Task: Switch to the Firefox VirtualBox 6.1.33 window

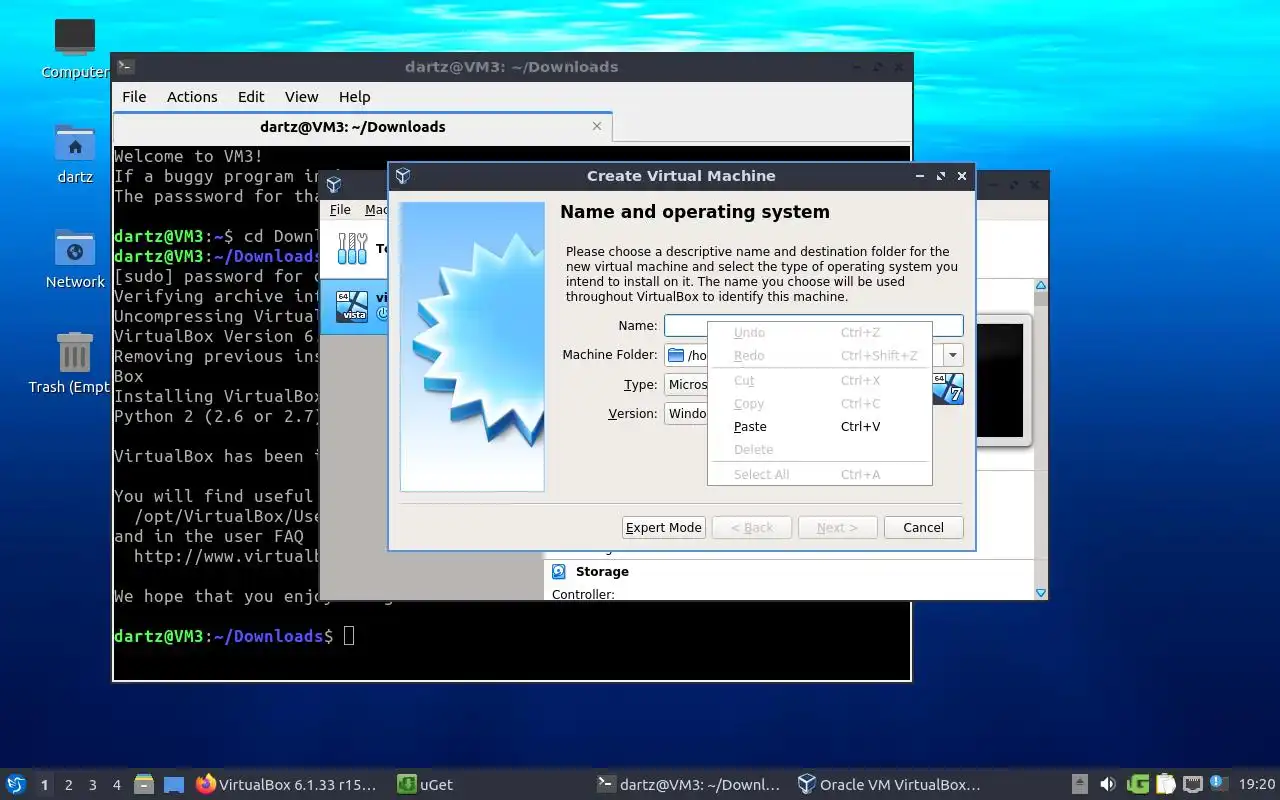Action: click(288, 785)
